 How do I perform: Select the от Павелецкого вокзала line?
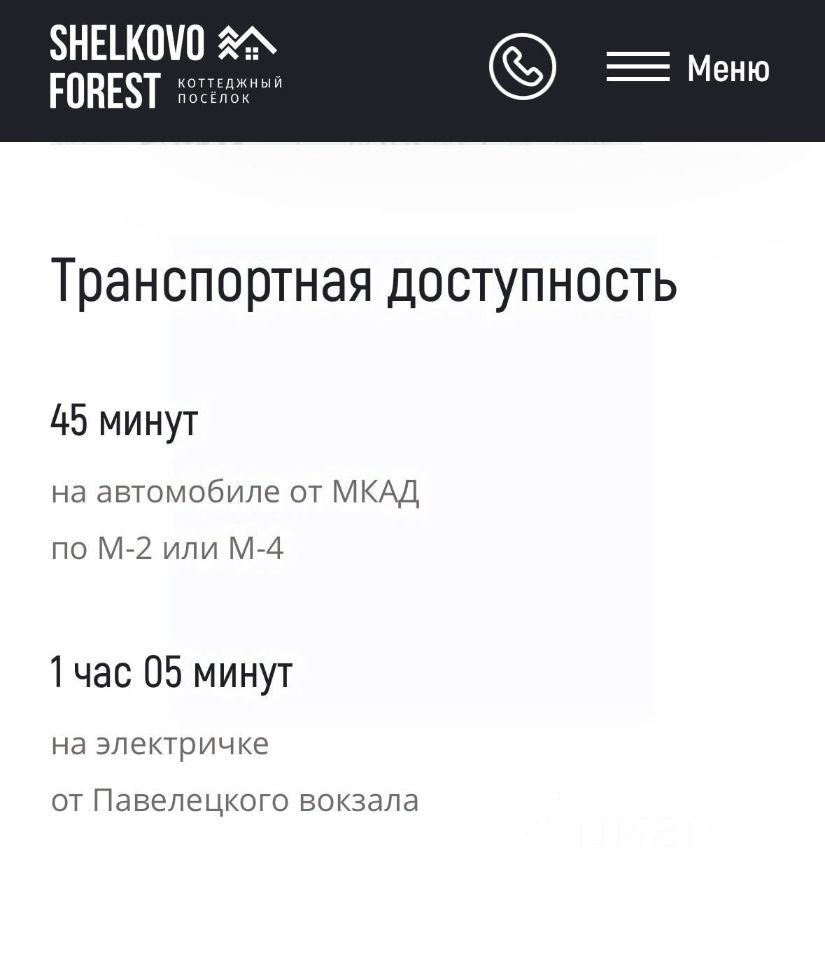(235, 801)
